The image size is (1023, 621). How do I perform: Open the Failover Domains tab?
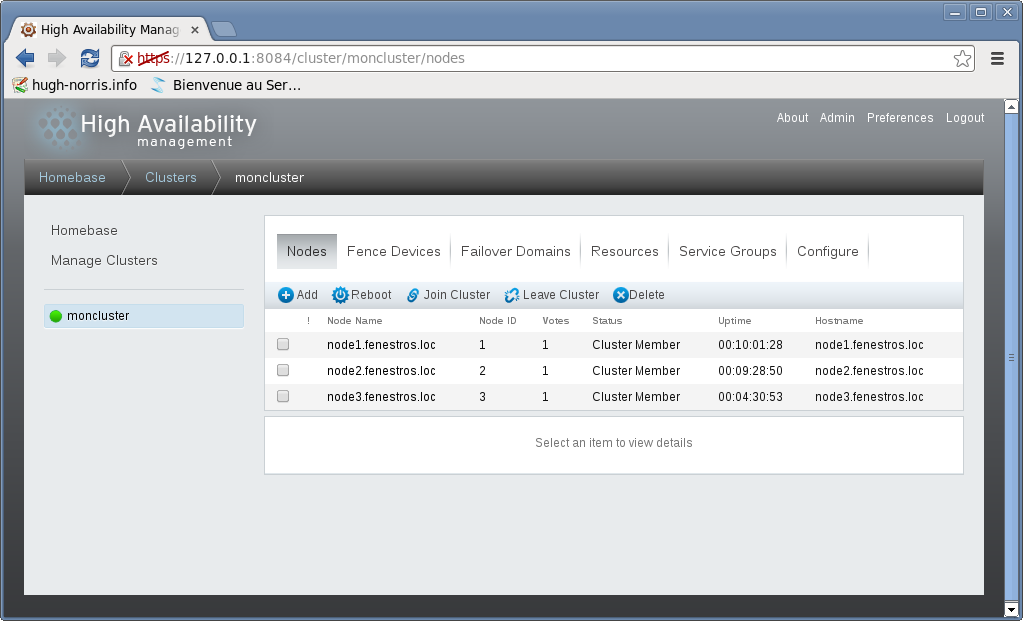(x=515, y=251)
